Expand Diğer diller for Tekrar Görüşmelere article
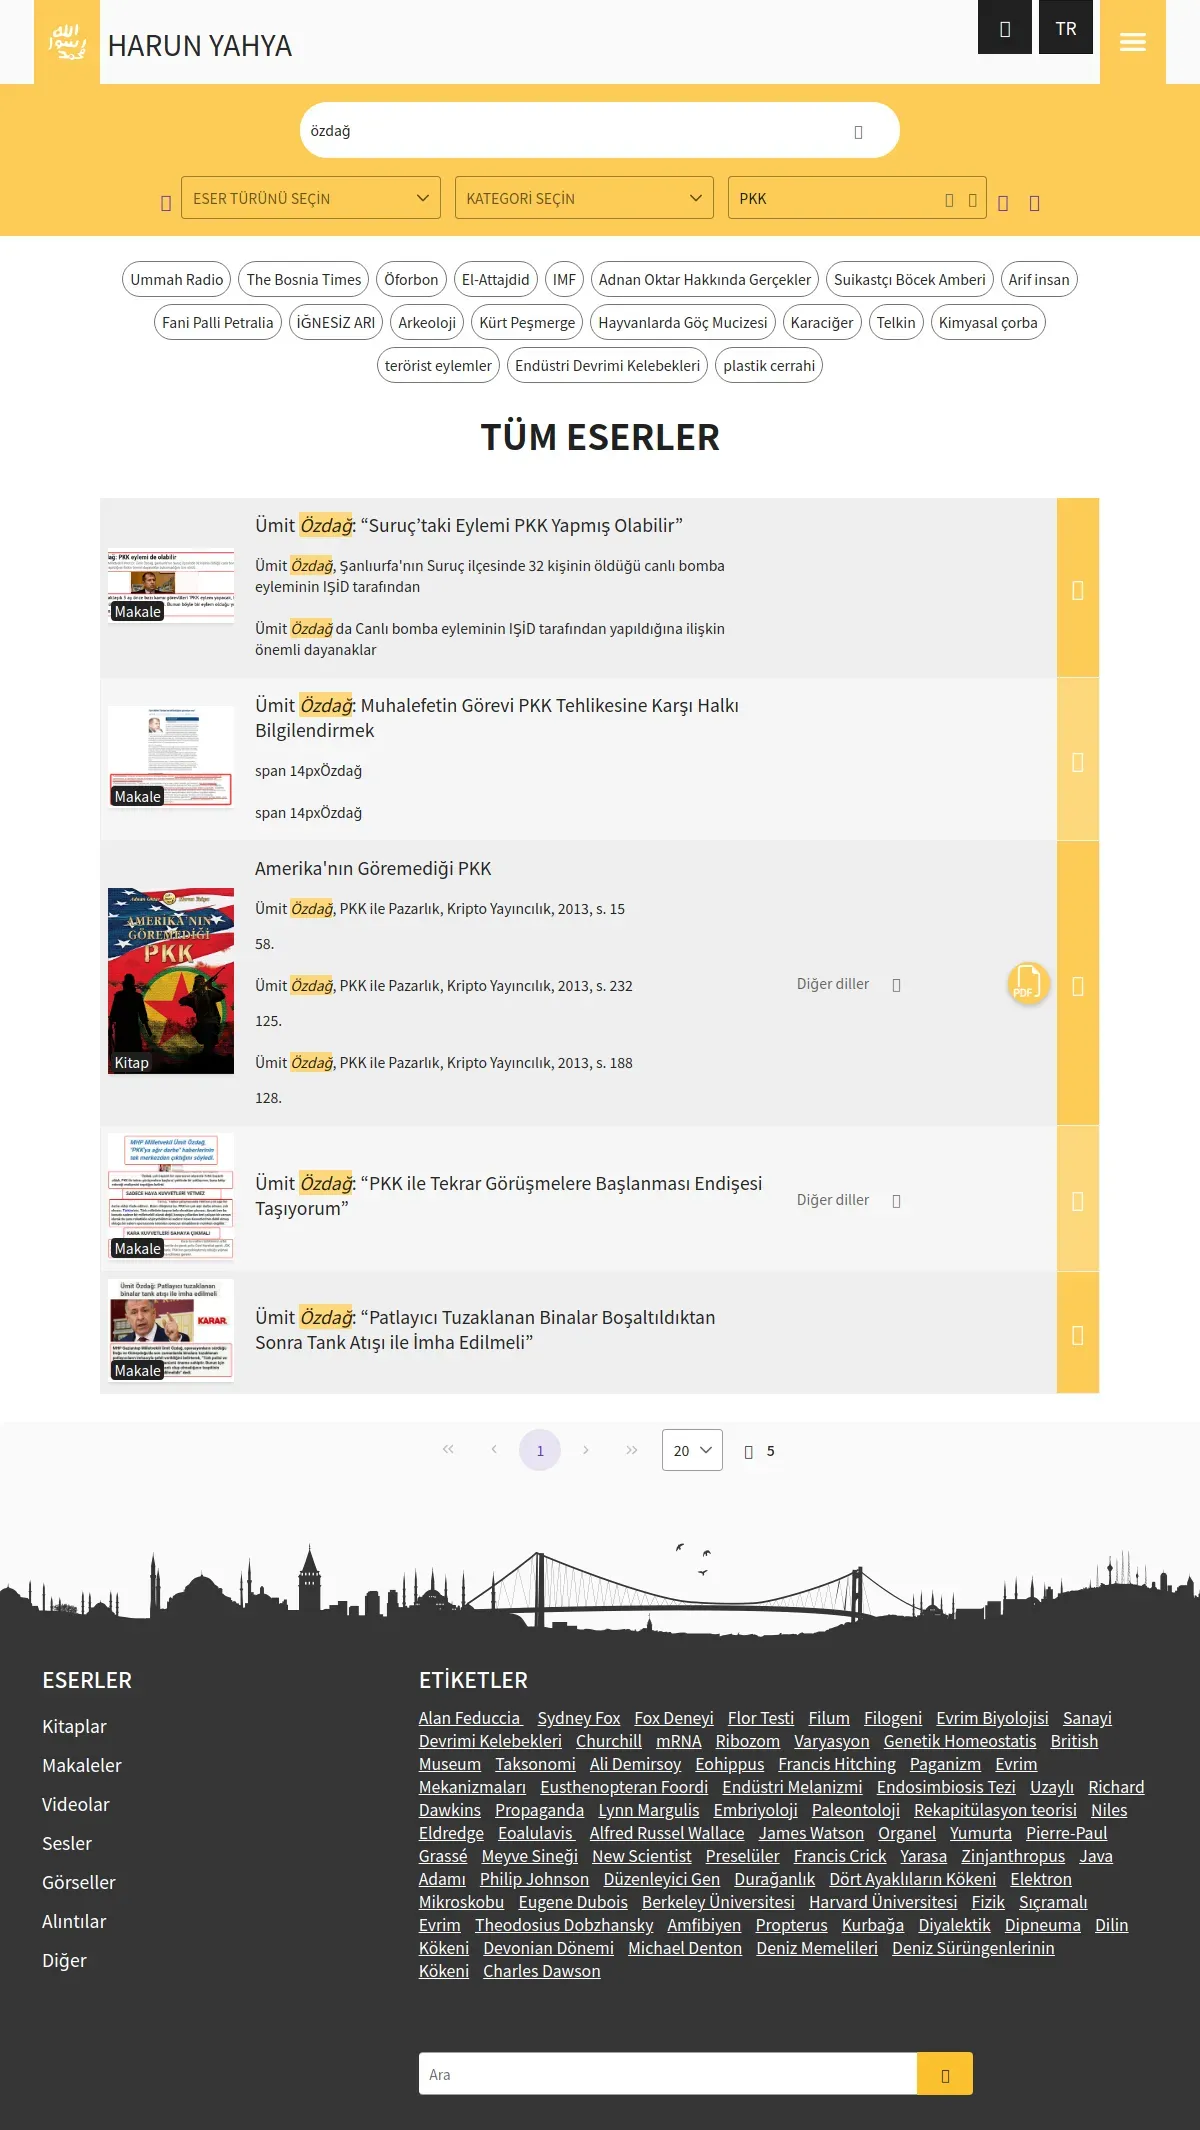This screenshot has height=2130, width=1200. pos(849,1200)
